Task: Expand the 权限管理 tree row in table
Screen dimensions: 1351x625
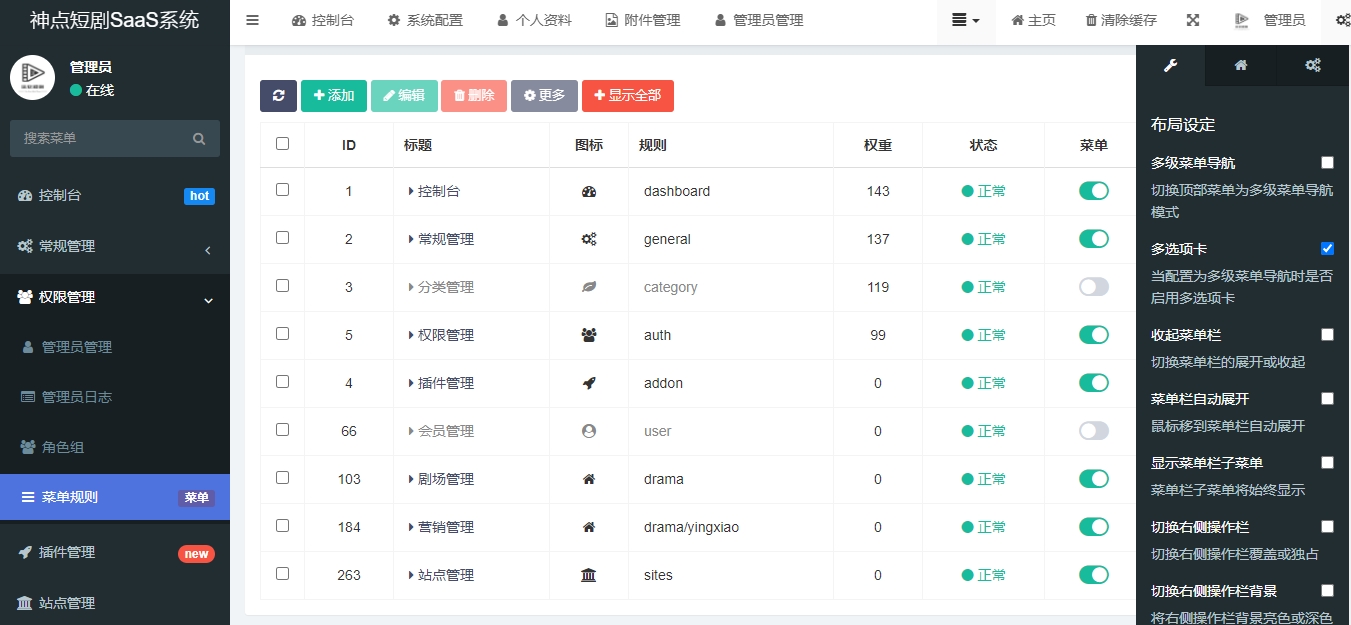Action: point(411,335)
